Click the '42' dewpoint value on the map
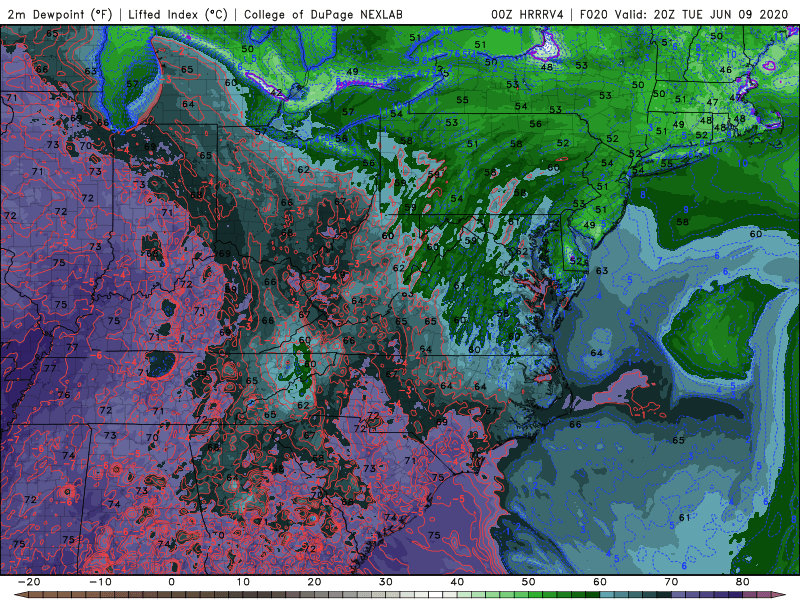The height and width of the screenshot is (600, 800). (276, 93)
